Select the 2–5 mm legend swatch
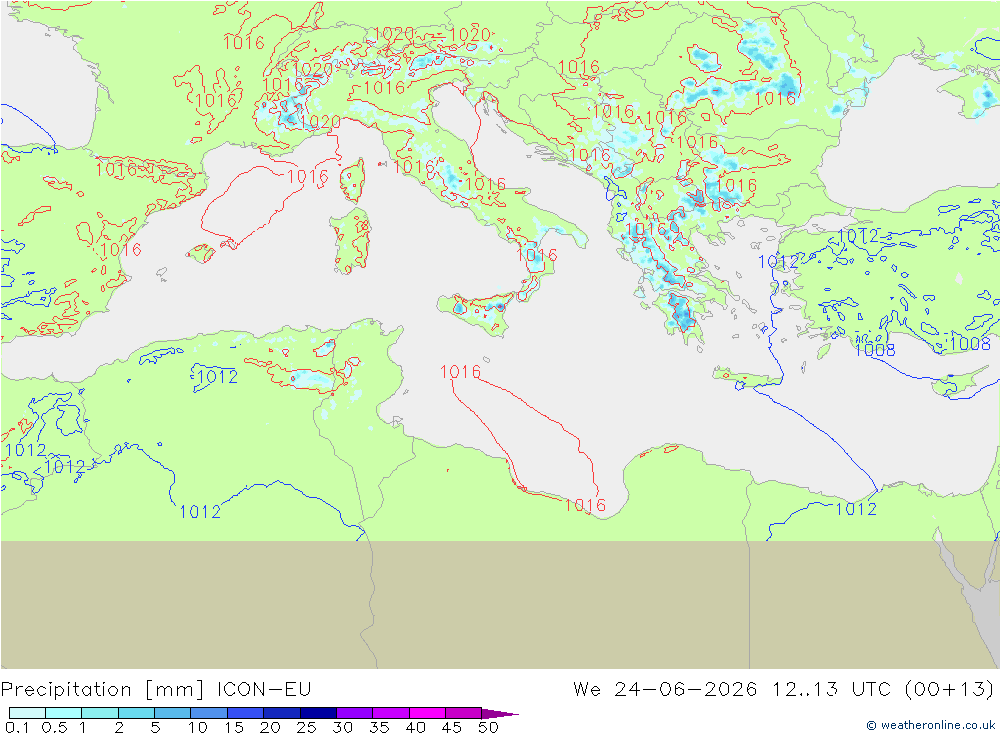Viewport: 1000px width, 733px height. (x=136, y=713)
